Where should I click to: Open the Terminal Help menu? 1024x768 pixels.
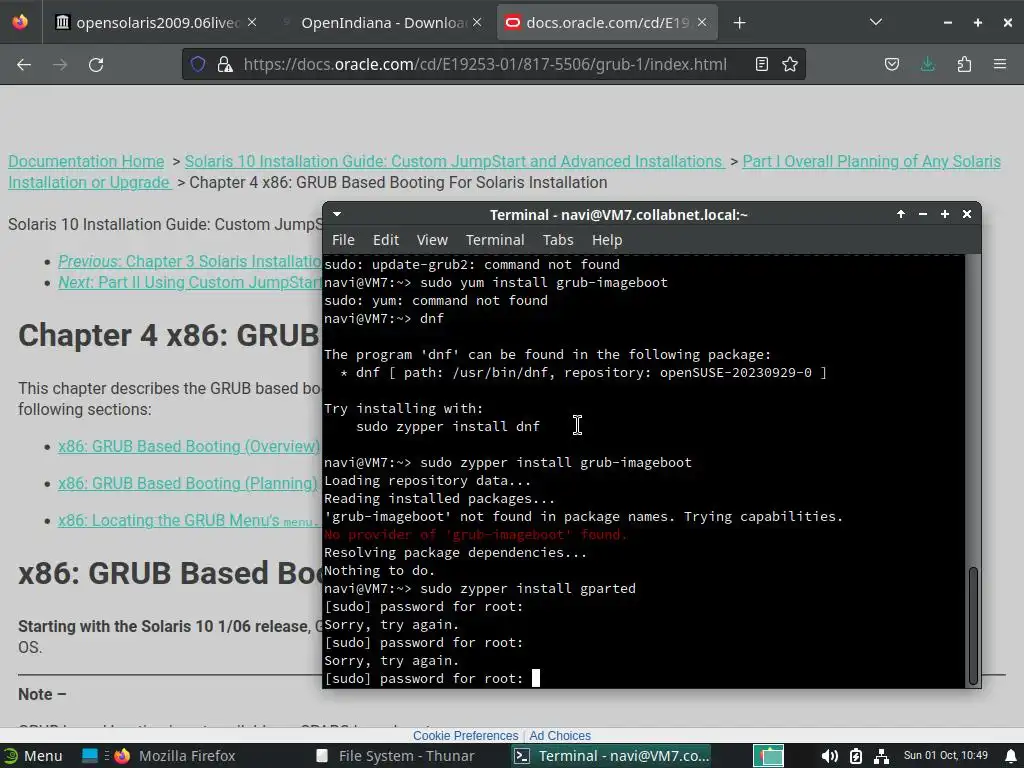[607, 240]
